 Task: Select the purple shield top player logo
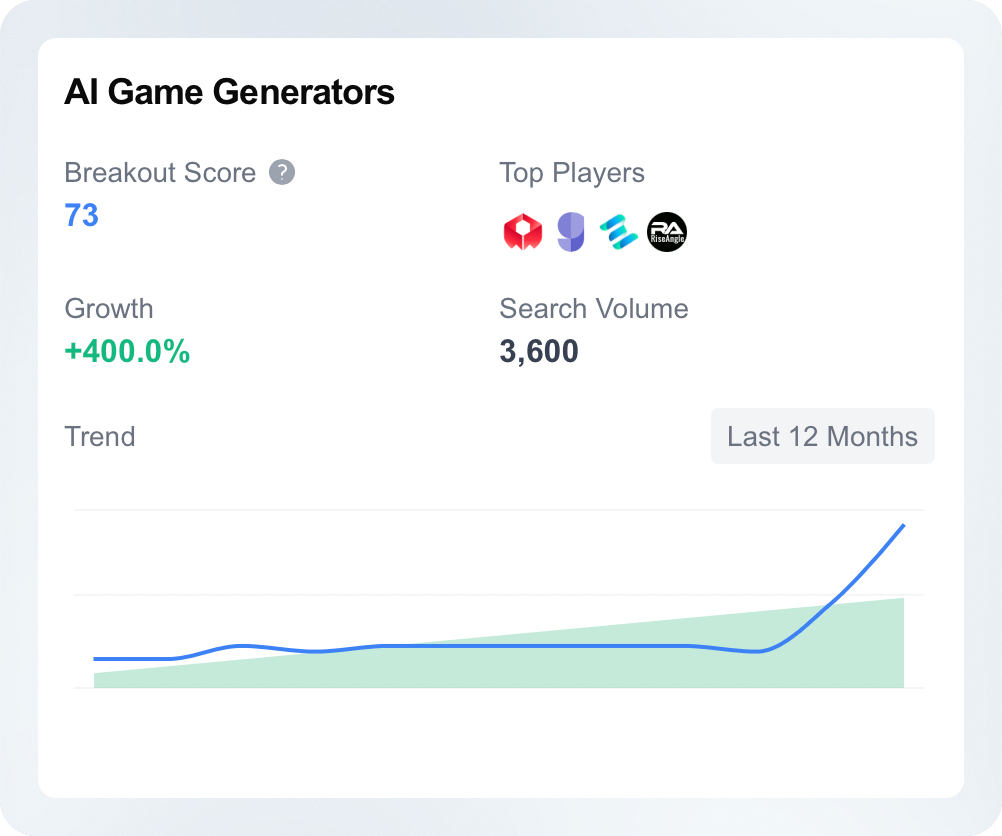571,231
